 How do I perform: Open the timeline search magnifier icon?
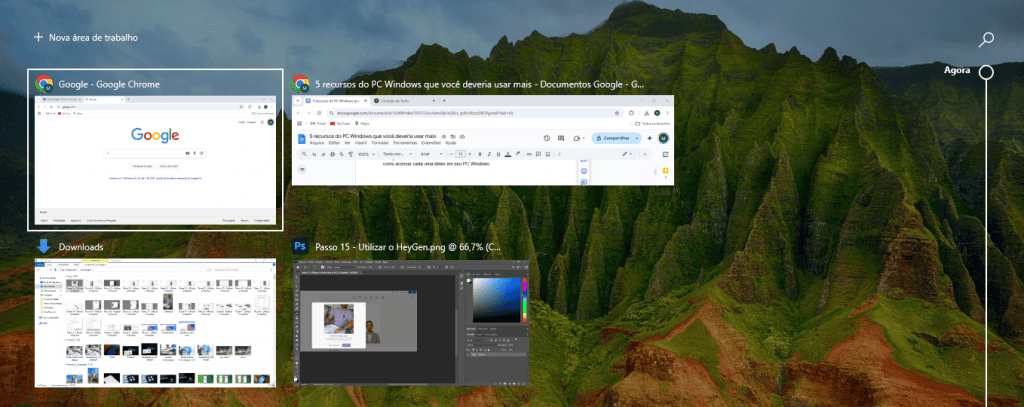(x=986, y=39)
